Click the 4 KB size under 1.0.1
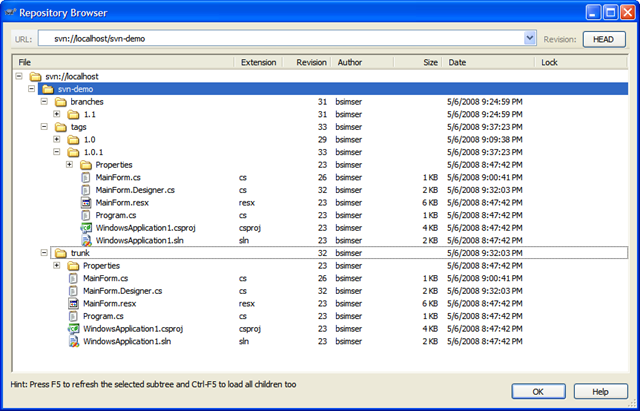The image size is (640, 411). tap(430, 228)
